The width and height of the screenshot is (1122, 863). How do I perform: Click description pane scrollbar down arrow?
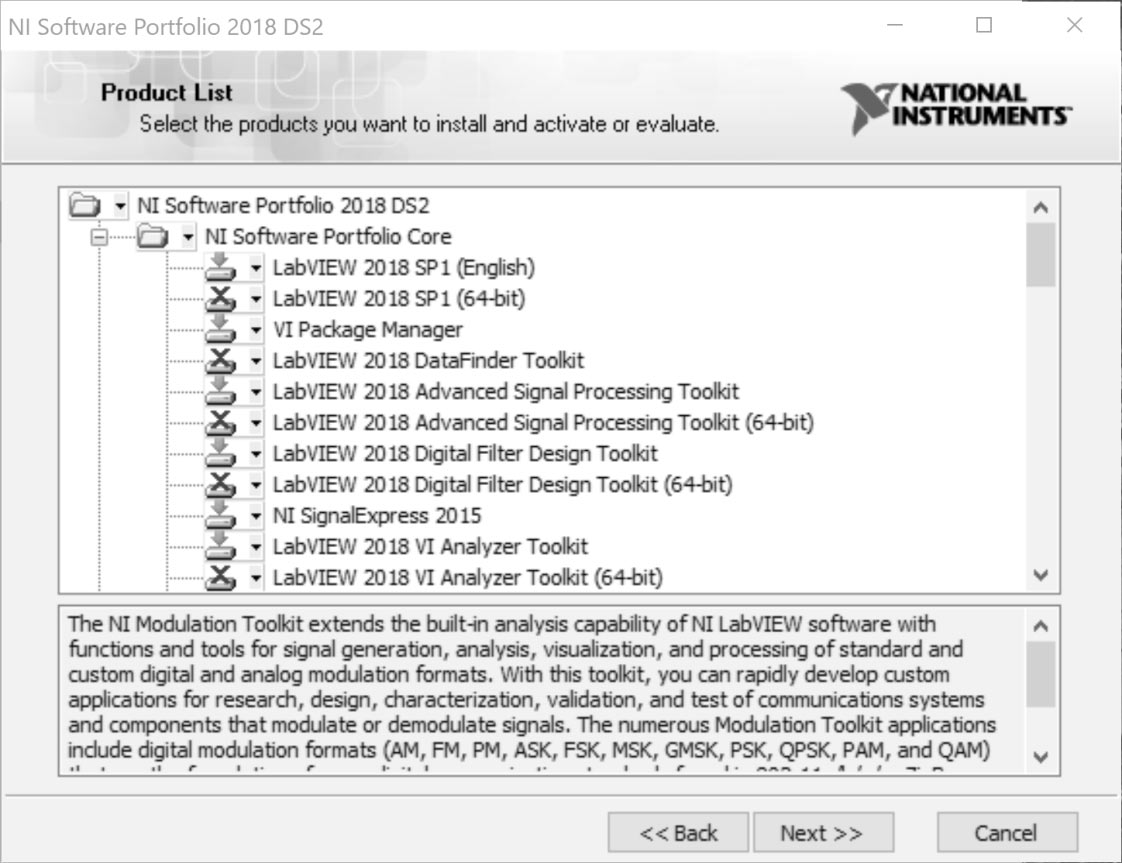(1041, 757)
